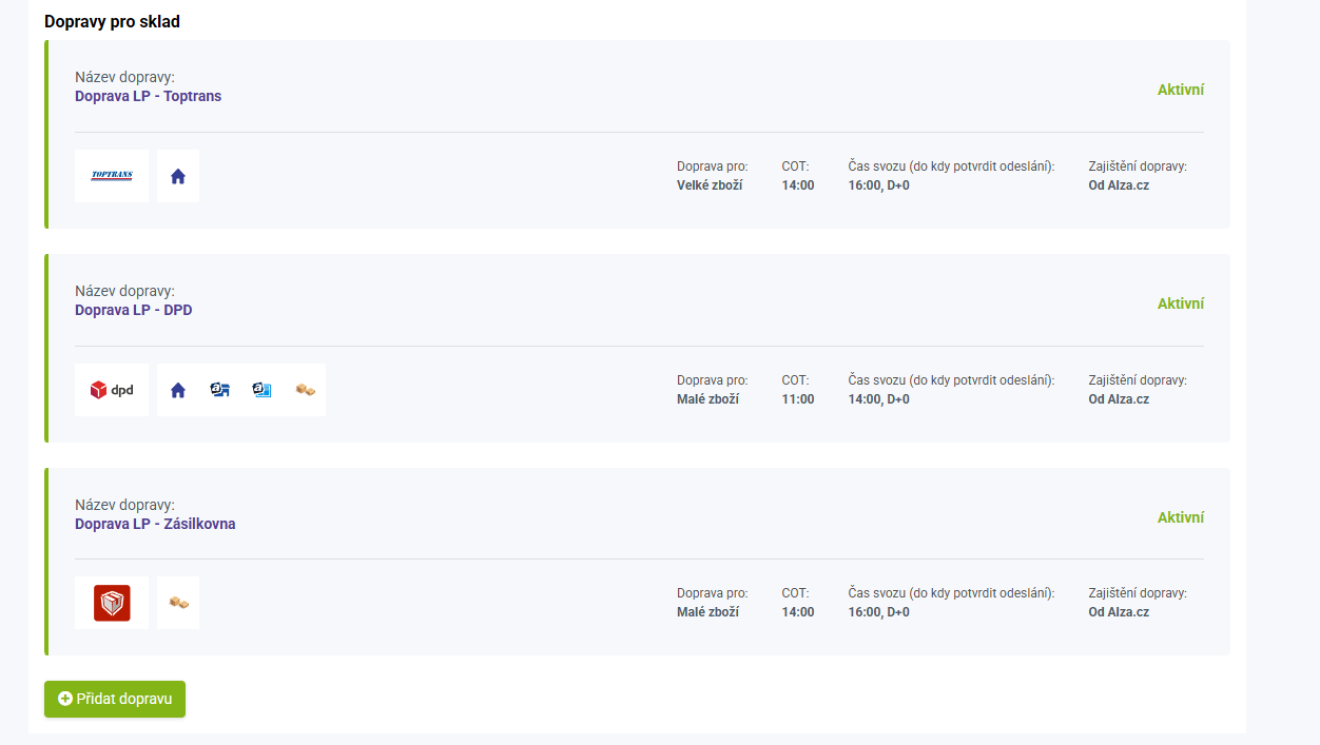Click the Zásilkovna carrier logo
1320x745 pixels.
112,603
